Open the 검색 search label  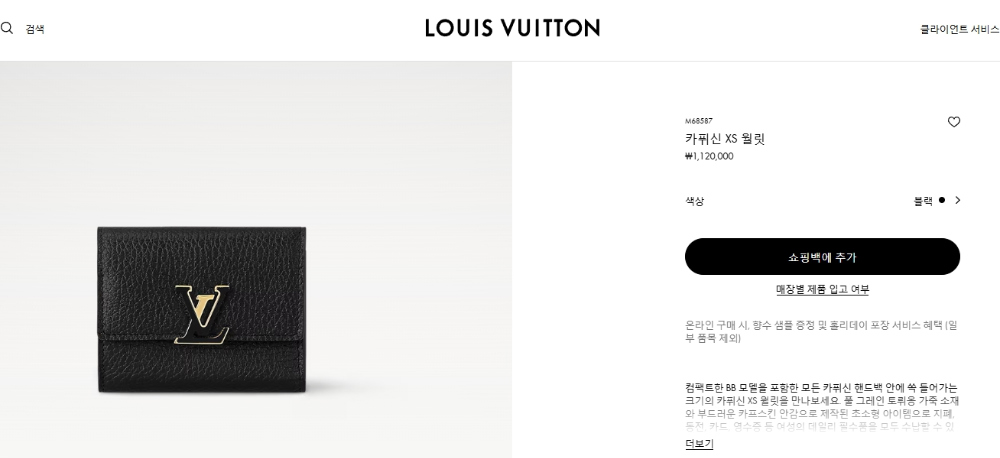35,29
